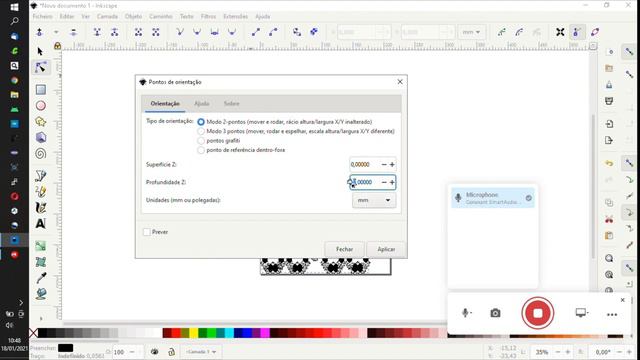Click the delete selected nodes icon
The image size is (640, 360).
(x=73, y=32)
